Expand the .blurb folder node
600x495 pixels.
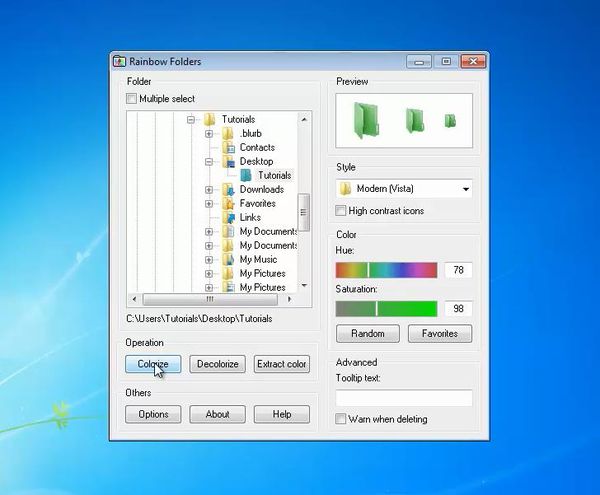coord(209,134)
